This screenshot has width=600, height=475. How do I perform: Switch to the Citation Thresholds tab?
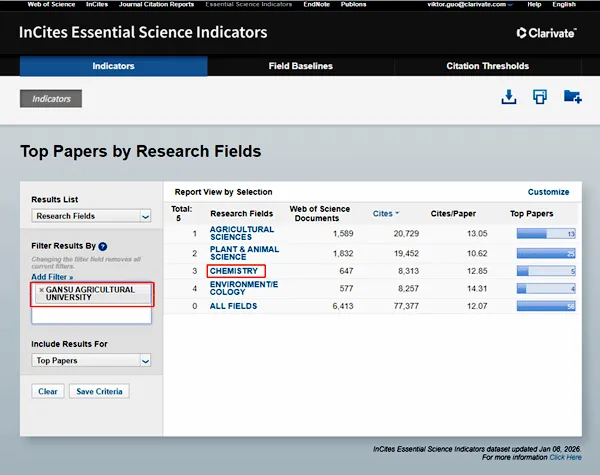pos(488,66)
